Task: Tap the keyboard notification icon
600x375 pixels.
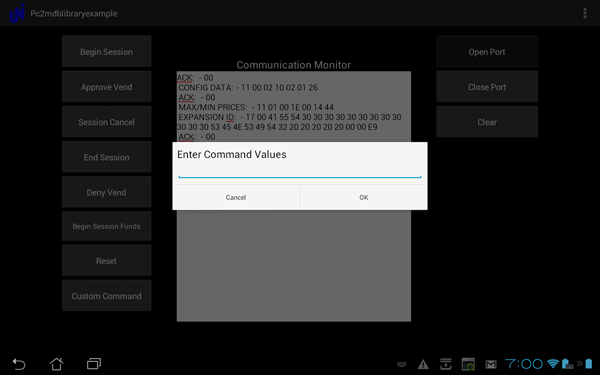Action: 401,364
